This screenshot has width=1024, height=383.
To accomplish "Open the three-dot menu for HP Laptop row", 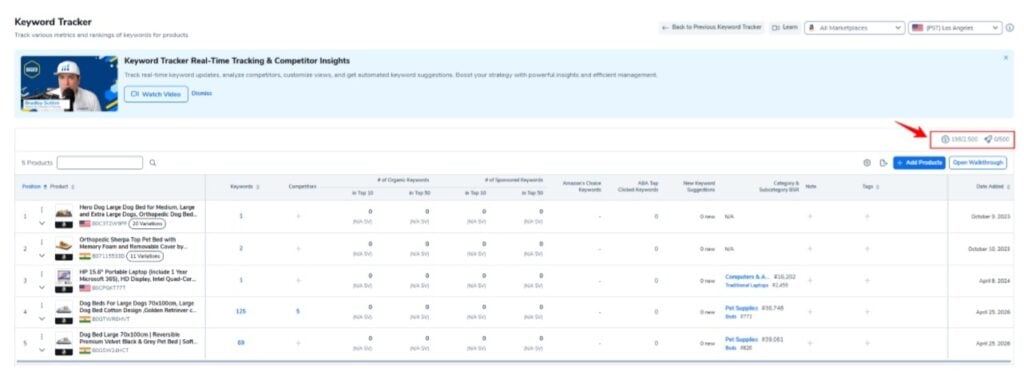I will coord(42,274).
